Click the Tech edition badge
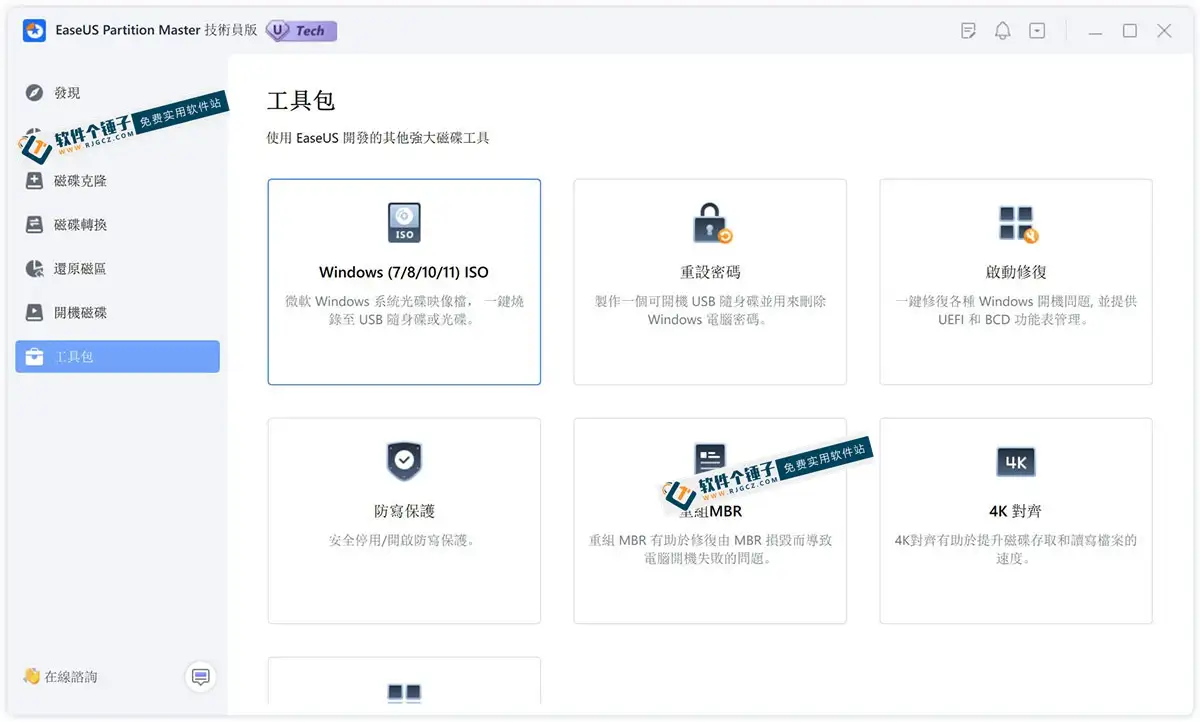 tap(302, 31)
